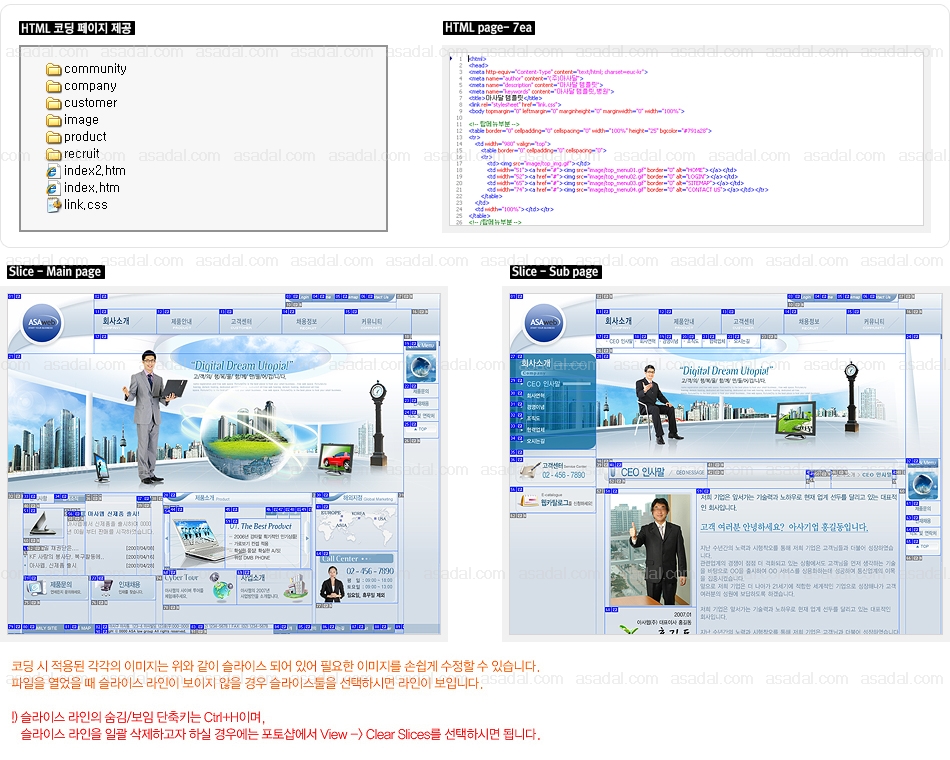Click the ASAweb logo on the Main page
Screen dimensions: 950x760
41,323
